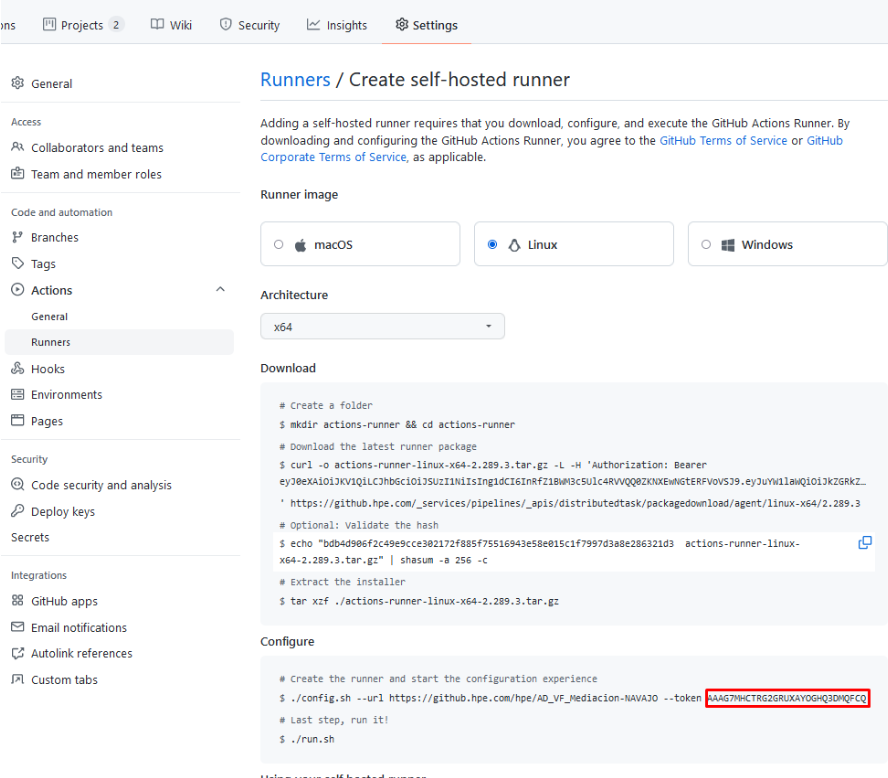
Task: Open Environments settings
Action: (66, 395)
